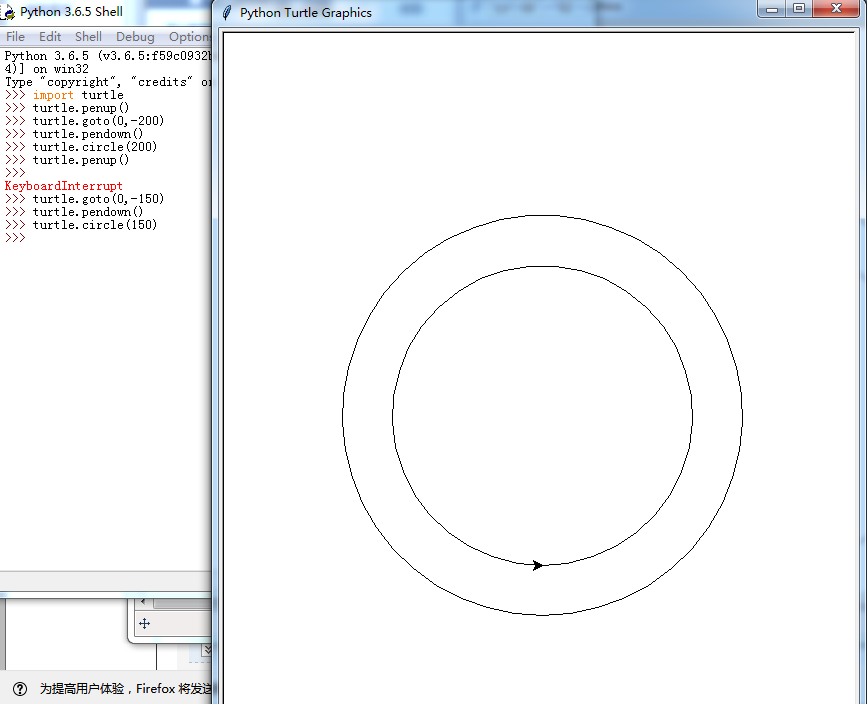
Task: Click the turtle.circle(200) command line
Action: [x=95, y=147]
